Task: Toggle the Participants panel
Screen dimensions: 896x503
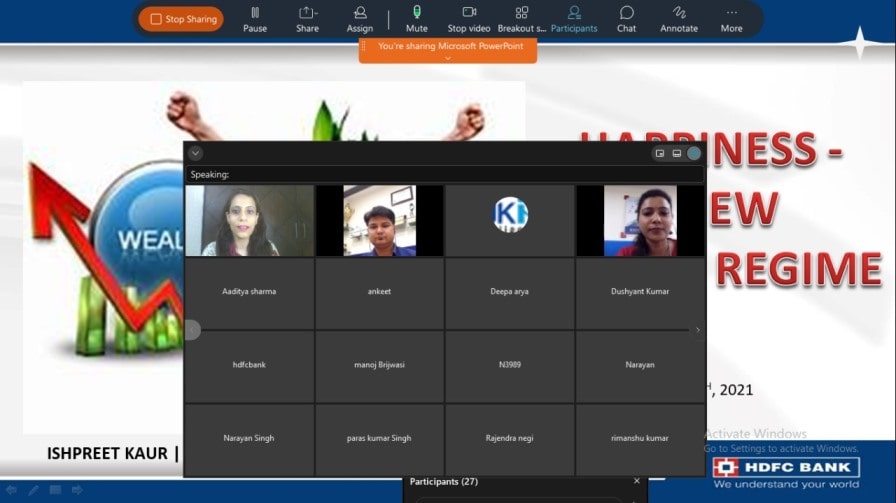Action: [574, 18]
